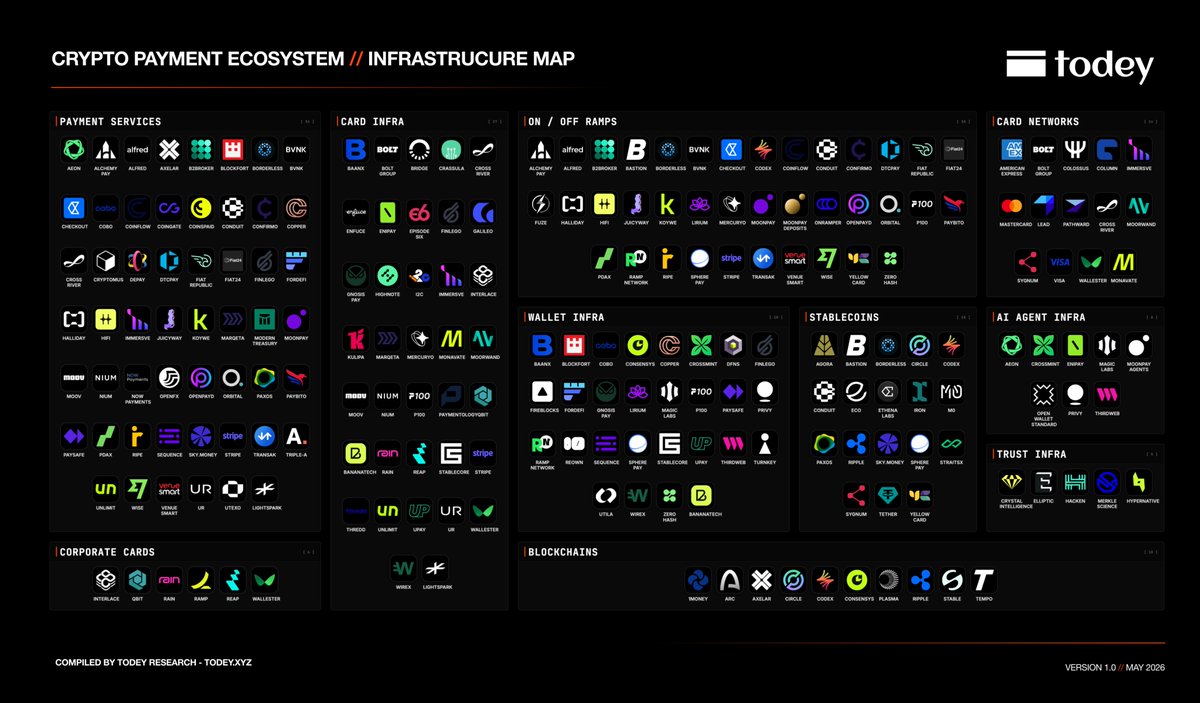The height and width of the screenshot is (703, 1200).
Task: Select the Turnkey icon in Wallet Infra
Action: point(764,443)
